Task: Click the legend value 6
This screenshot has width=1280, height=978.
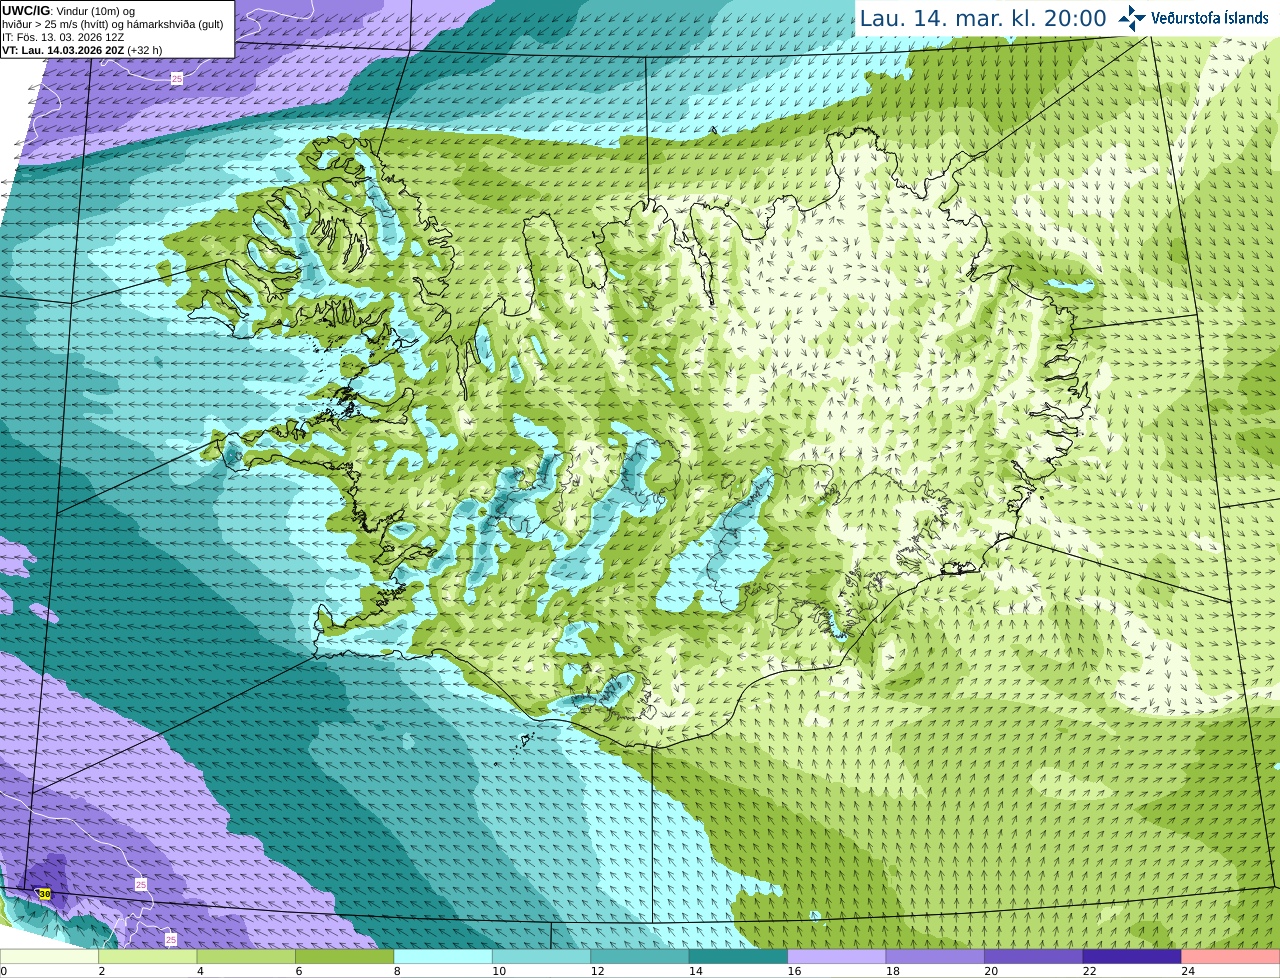Action: (x=299, y=971)
